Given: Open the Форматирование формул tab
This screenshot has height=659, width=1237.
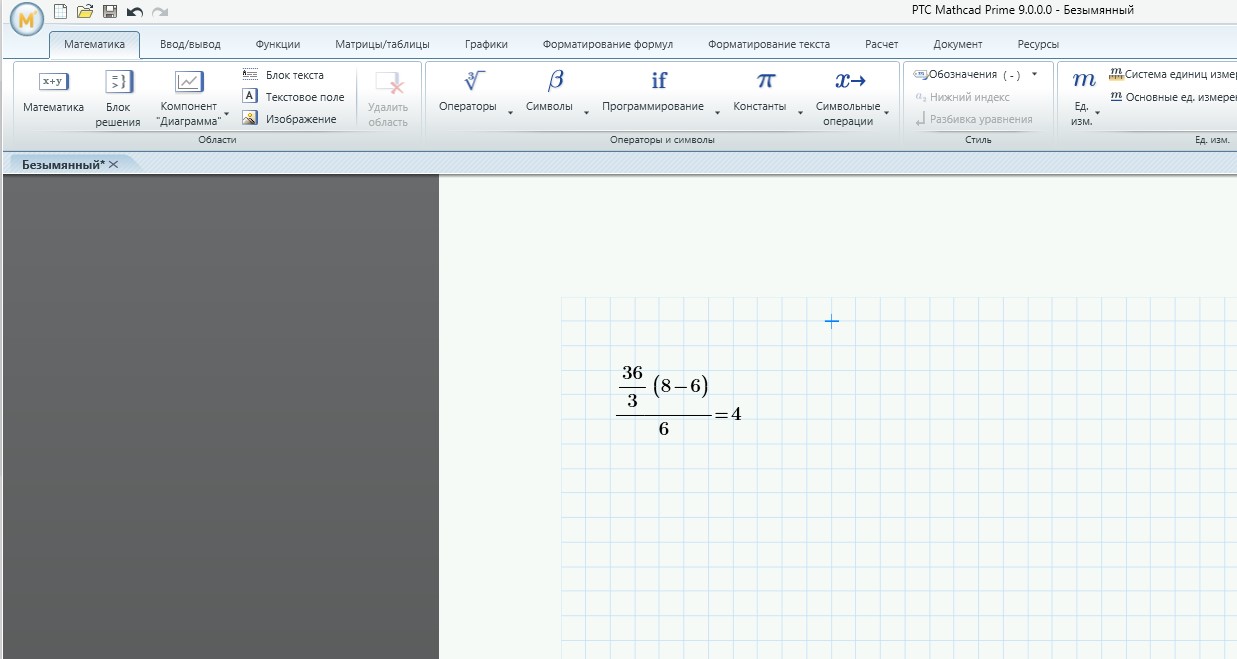Looking at the screenshot, I should (x=608, y=44).
